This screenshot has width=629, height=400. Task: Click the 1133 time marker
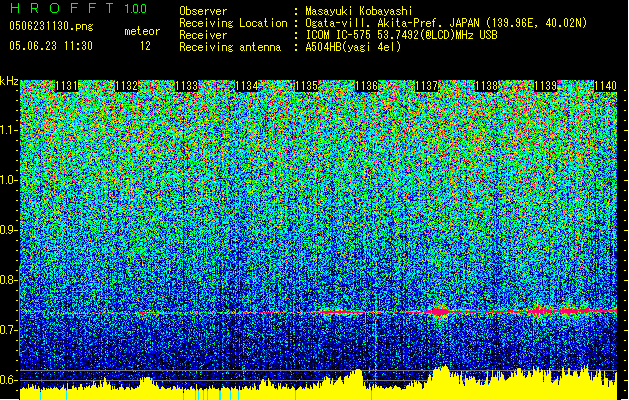click(186, 86)
